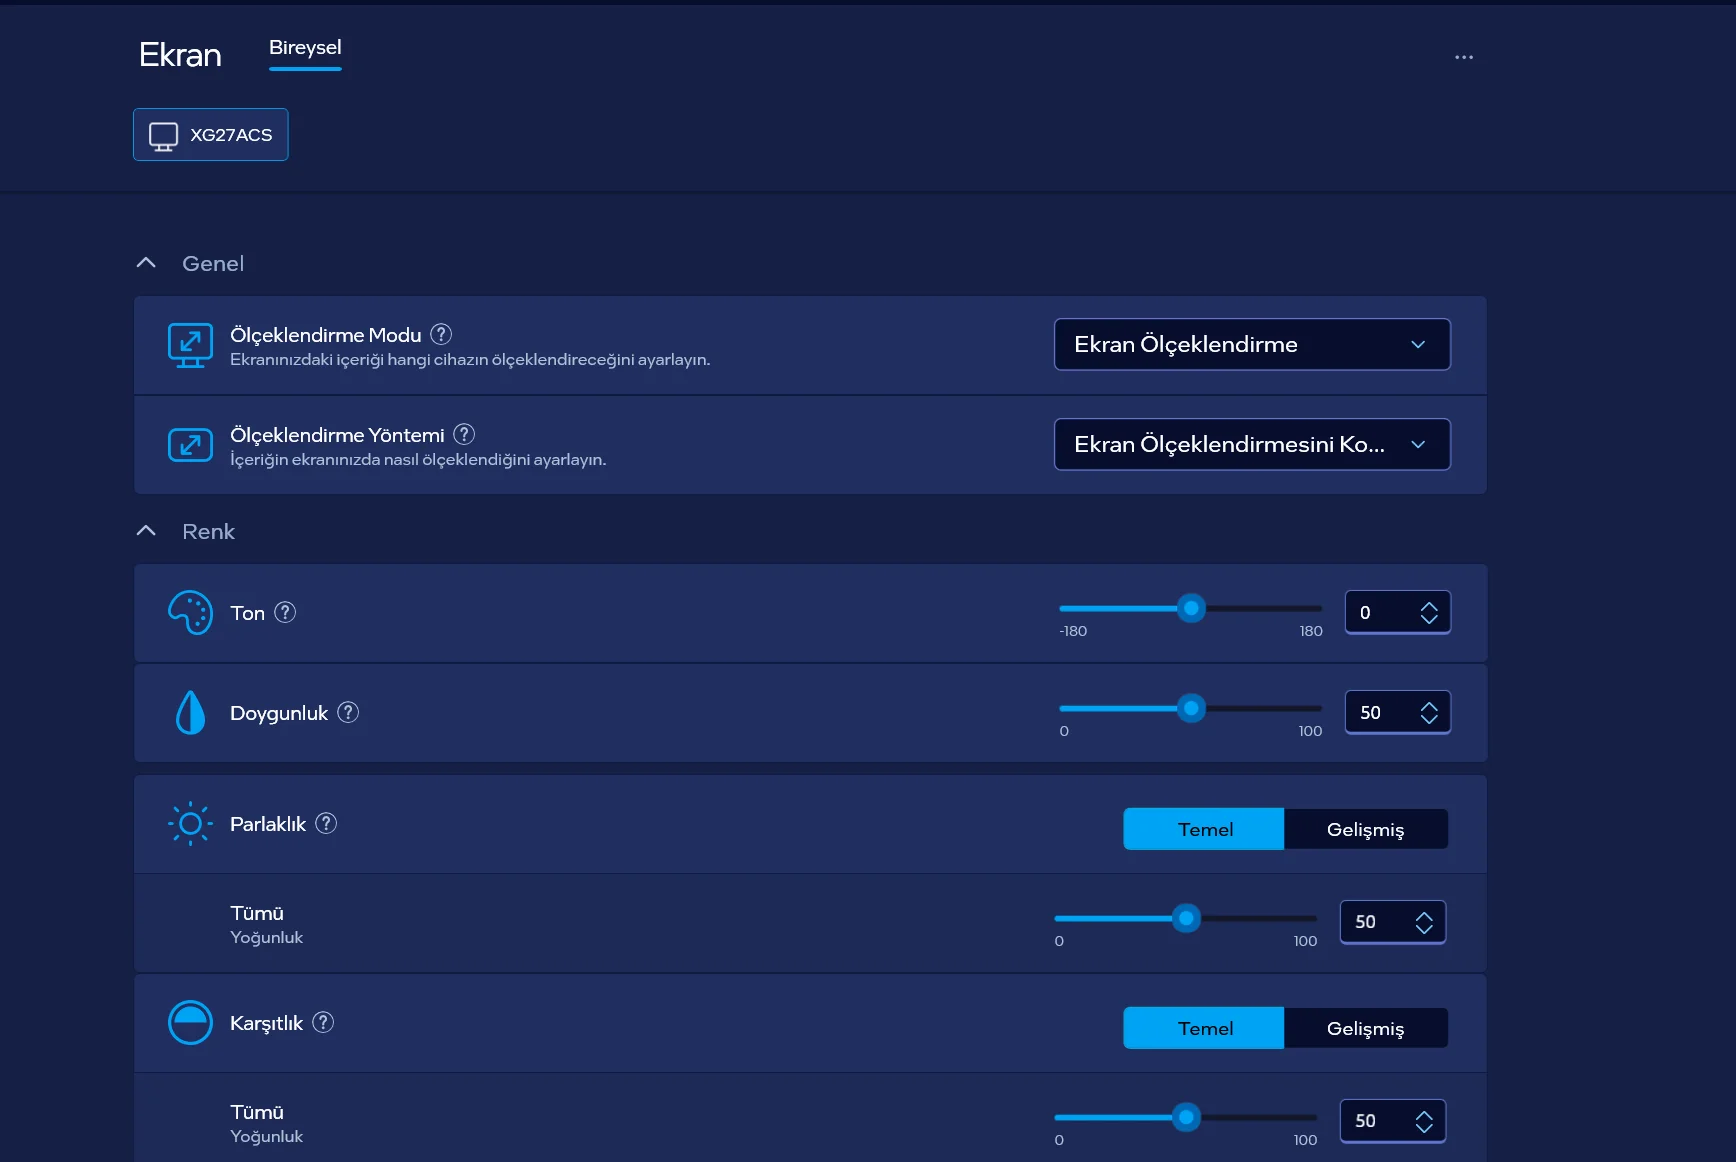Raise Parlaklık Tümü value with up arrow

click(x=1424, y=916)
